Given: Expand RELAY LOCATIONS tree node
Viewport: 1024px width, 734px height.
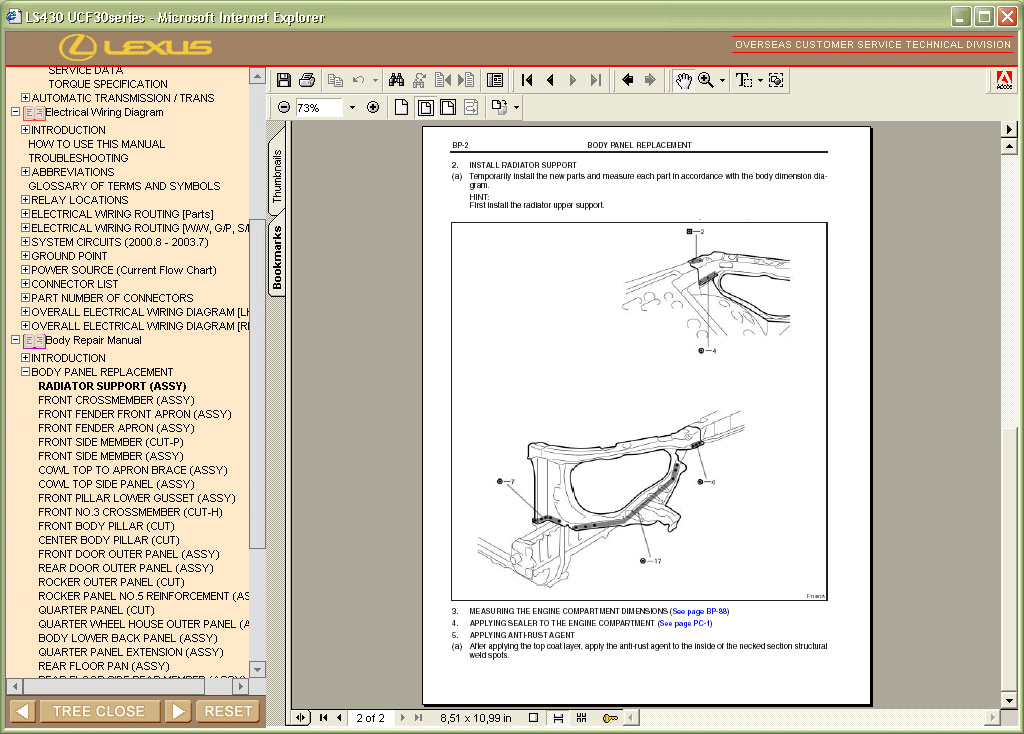Looking at the screenshot, I should coord(25,200).
